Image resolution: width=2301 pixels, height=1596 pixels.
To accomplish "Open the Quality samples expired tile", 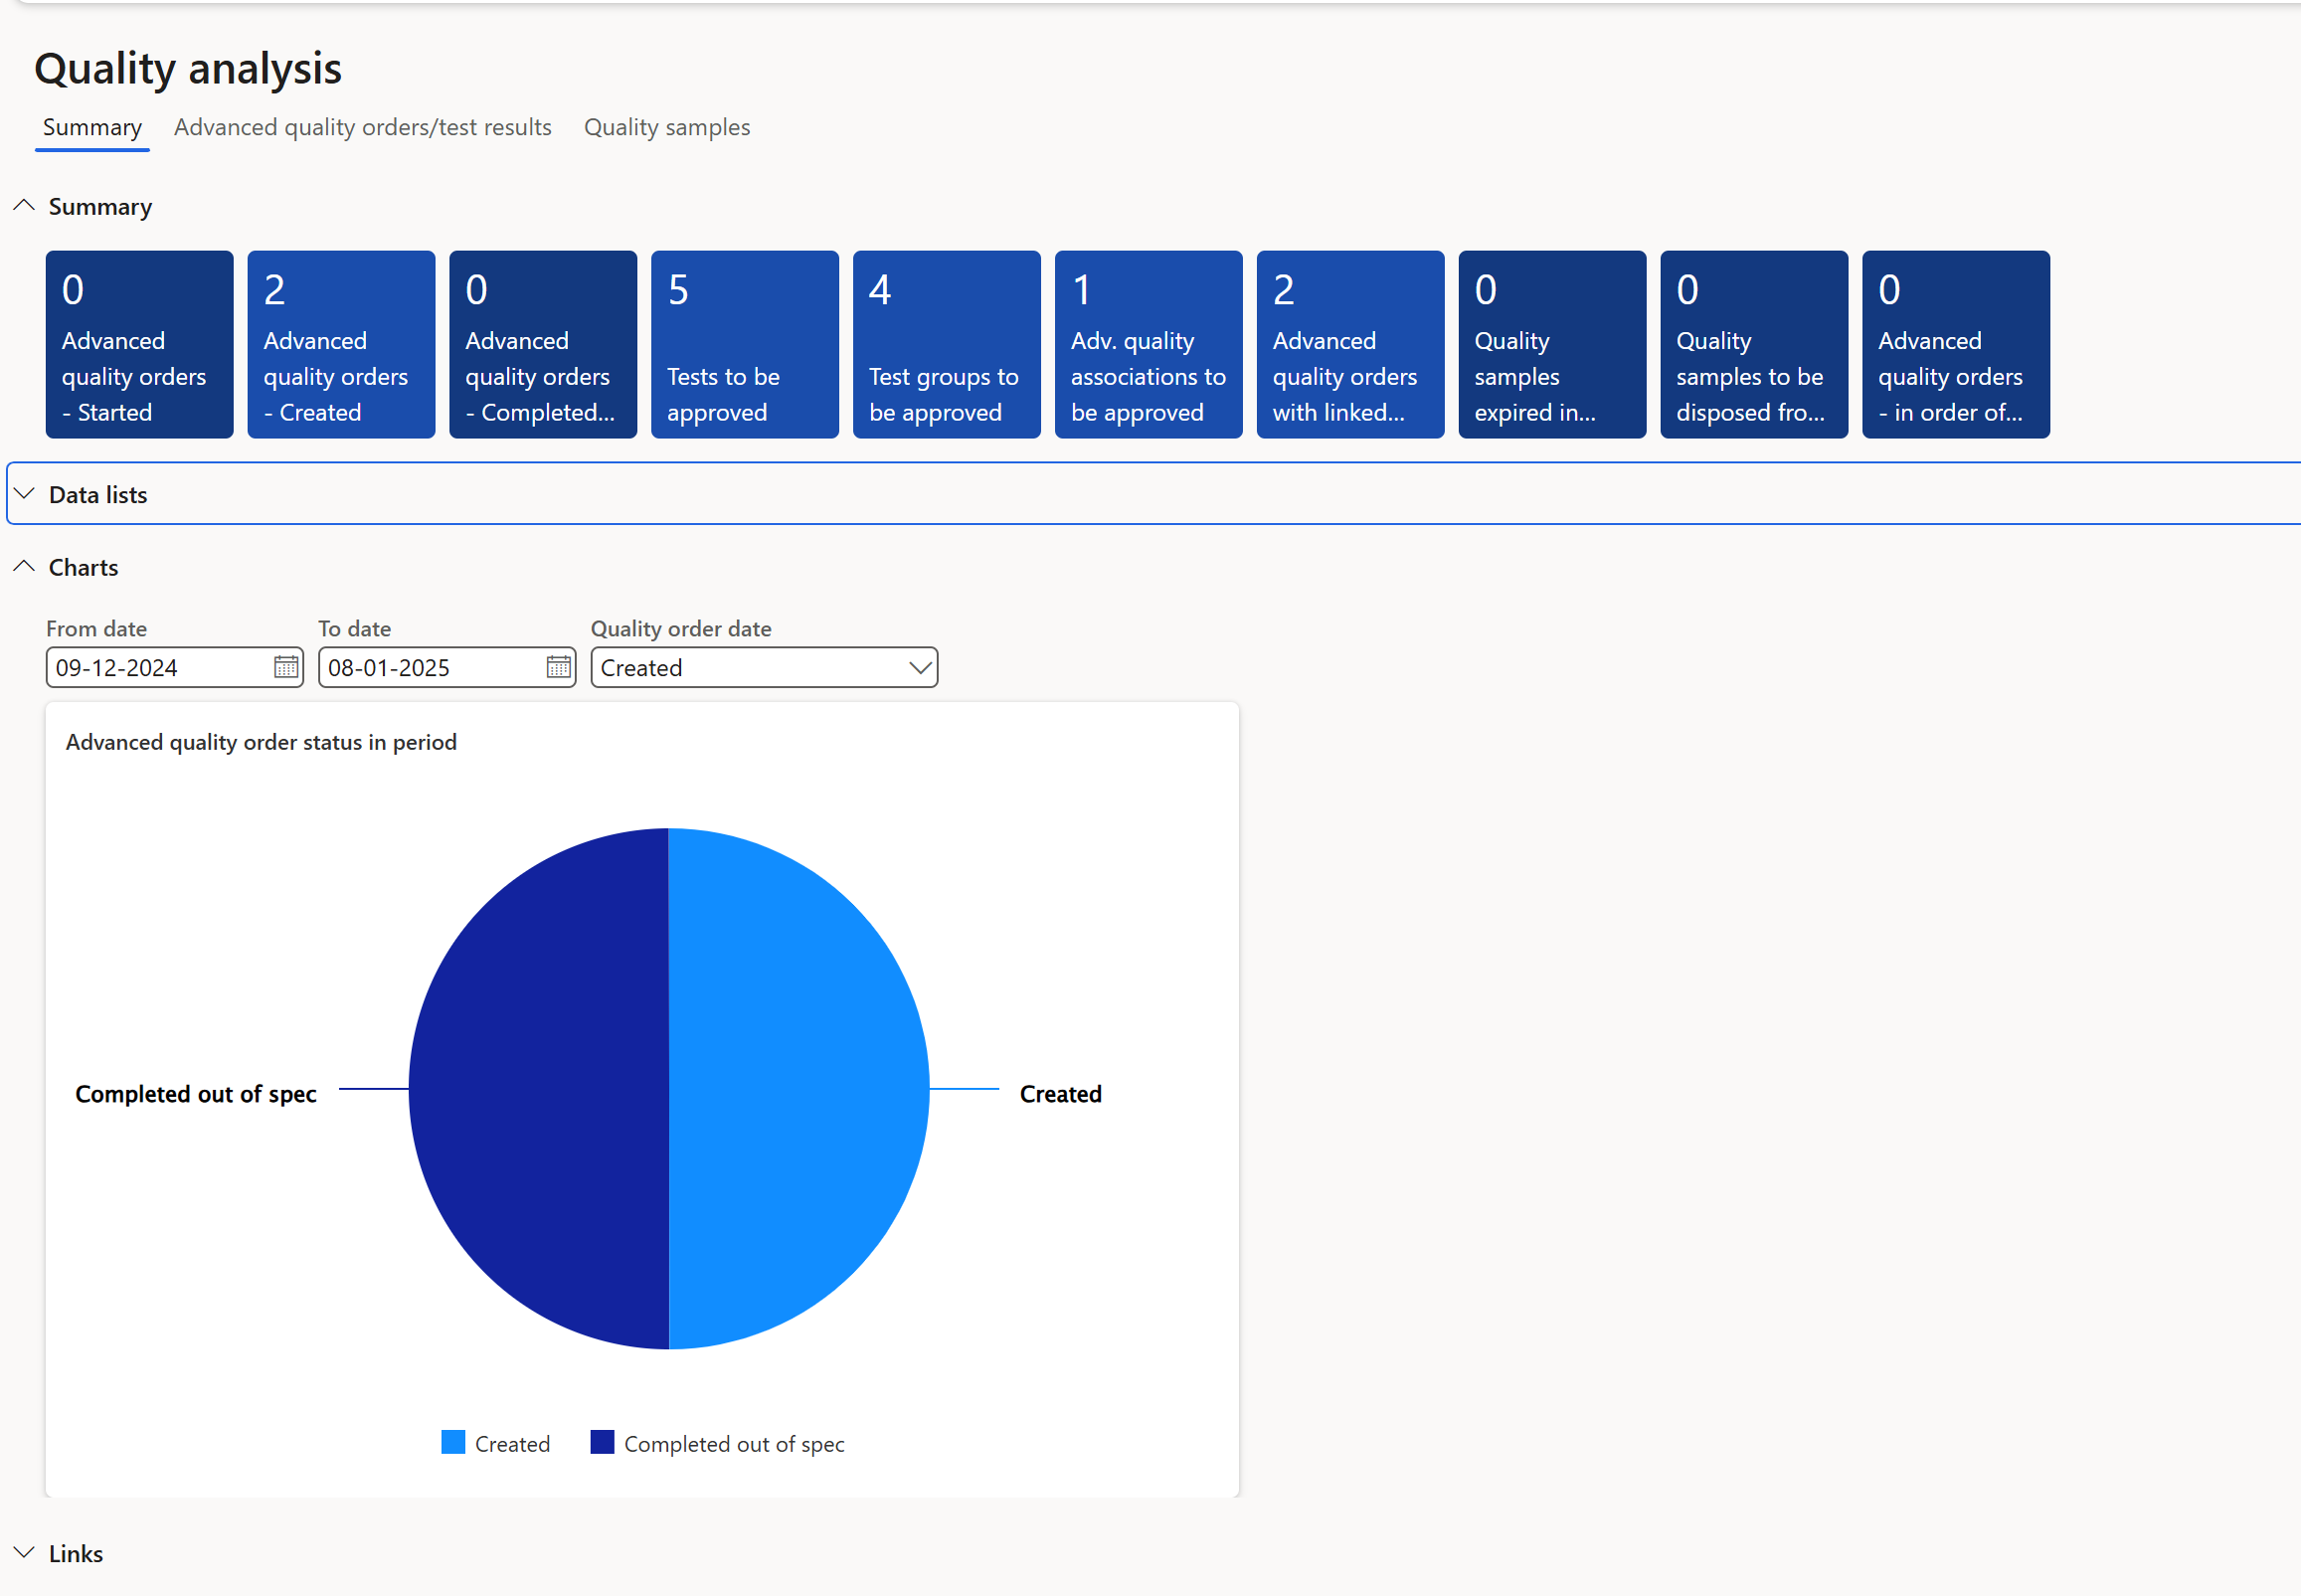I will click(x=1551, y=344).
